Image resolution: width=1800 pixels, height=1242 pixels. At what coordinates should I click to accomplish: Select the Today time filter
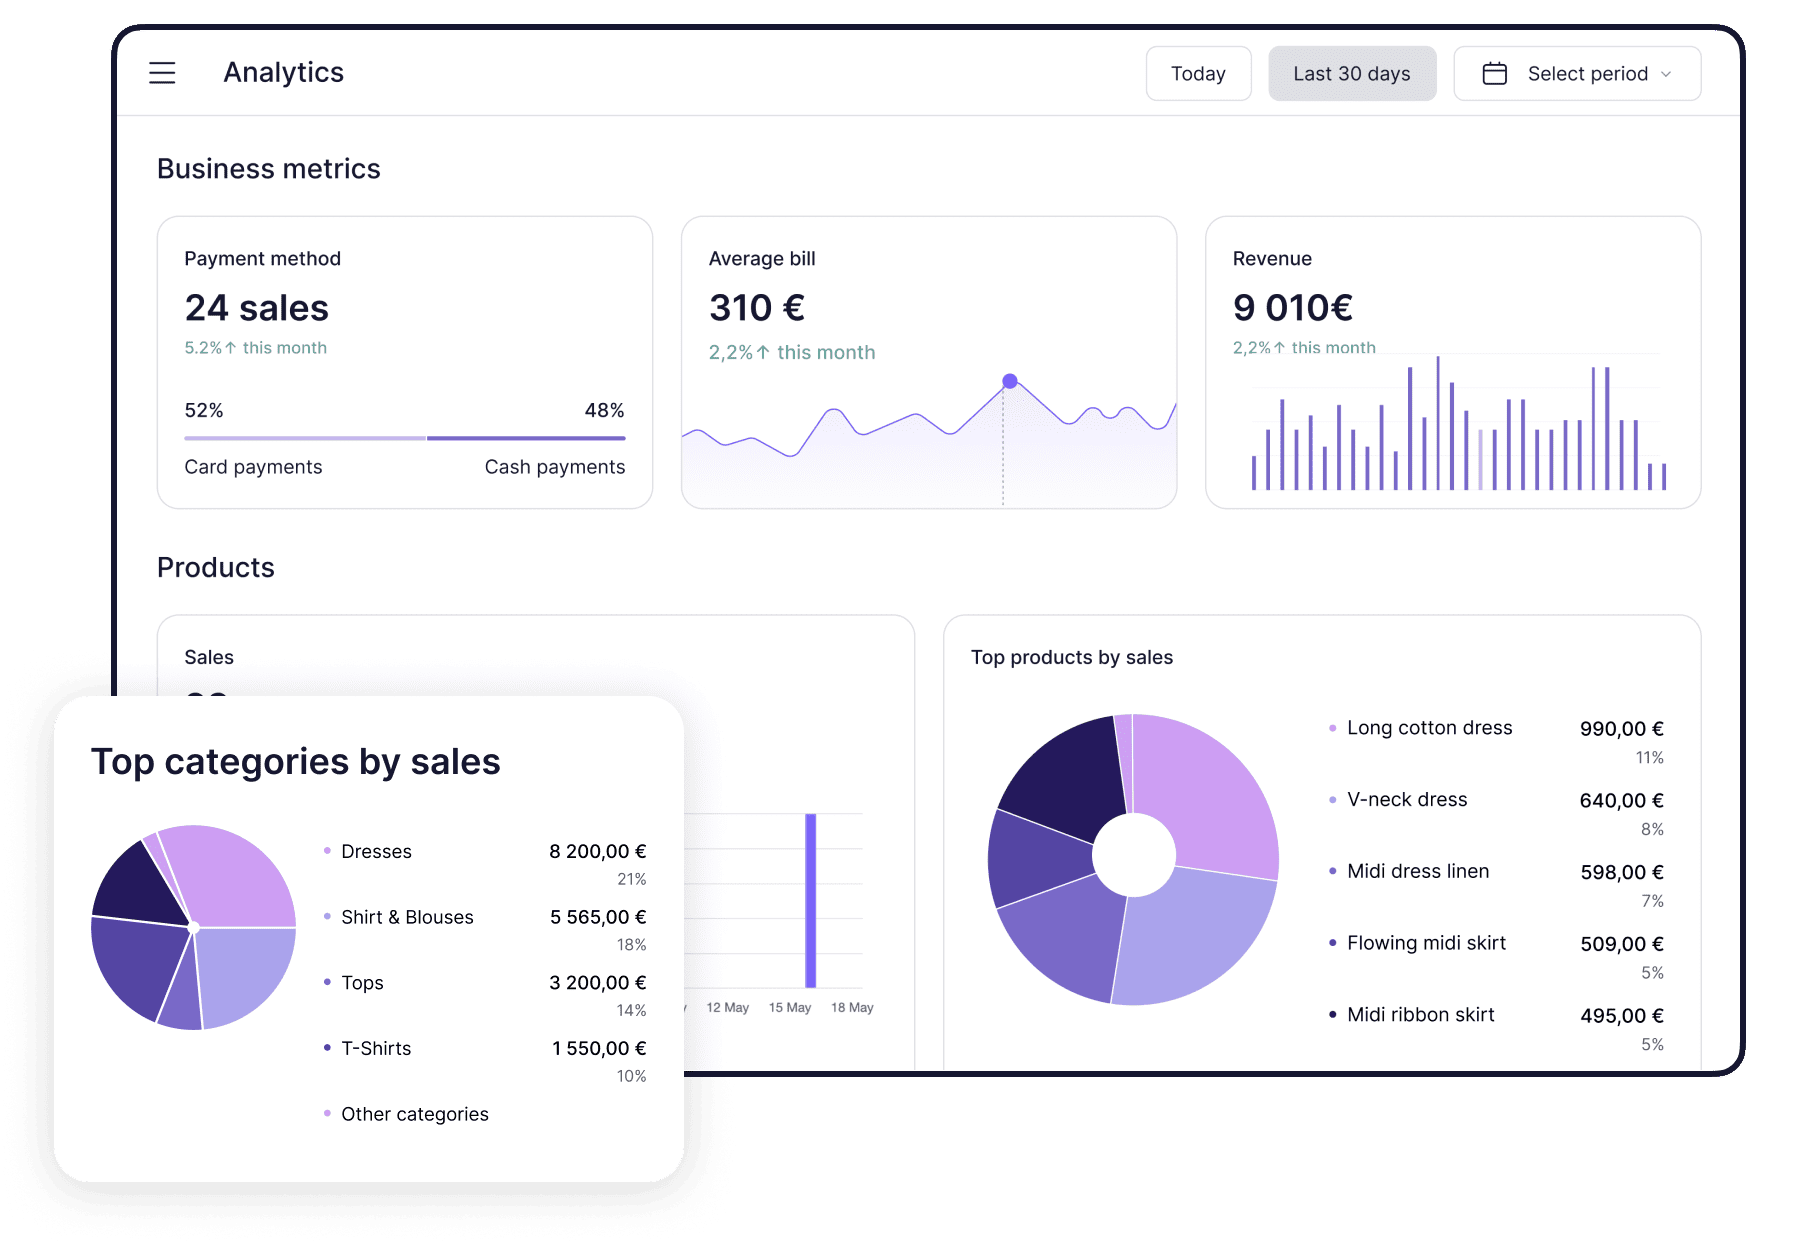point(1198,73)
